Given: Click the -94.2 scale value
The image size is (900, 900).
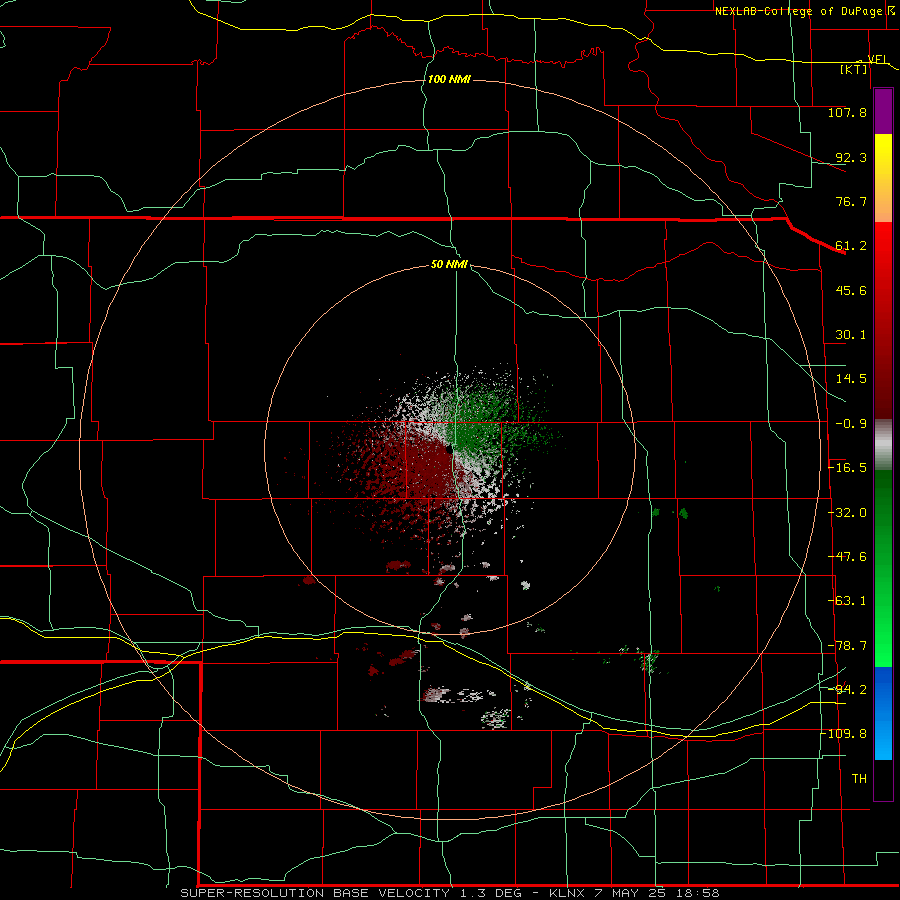Looking at the screenshot, I should (x=847, y=689).
